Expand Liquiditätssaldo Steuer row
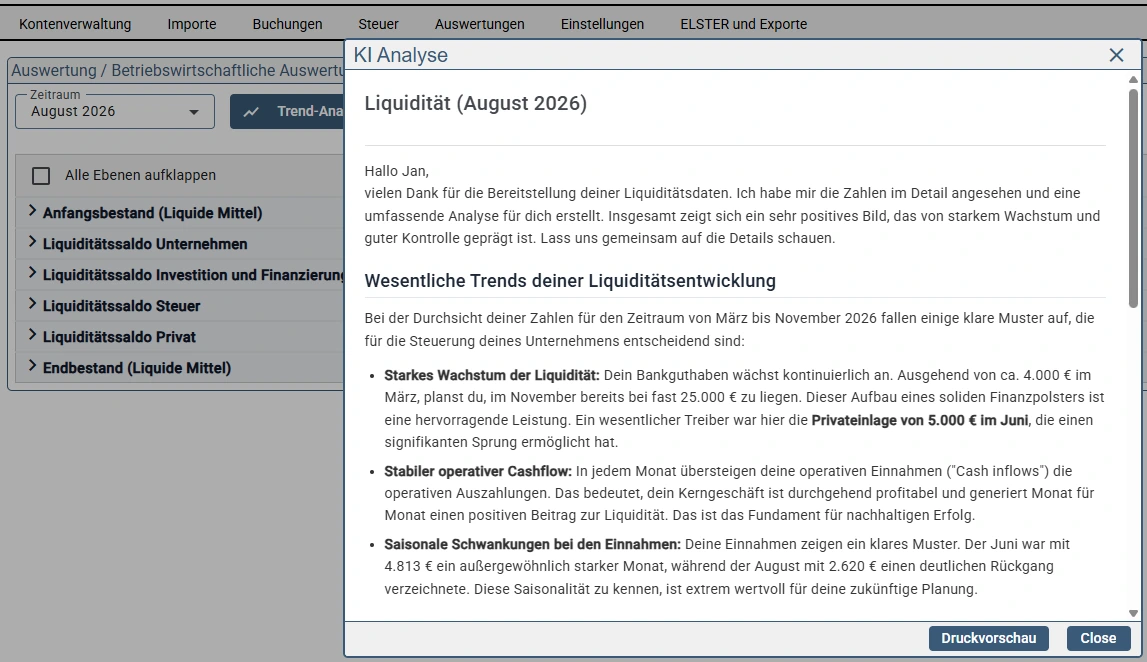Image resolution: width=1147 pixels, height=662 pixels. (x=32, y=304)
